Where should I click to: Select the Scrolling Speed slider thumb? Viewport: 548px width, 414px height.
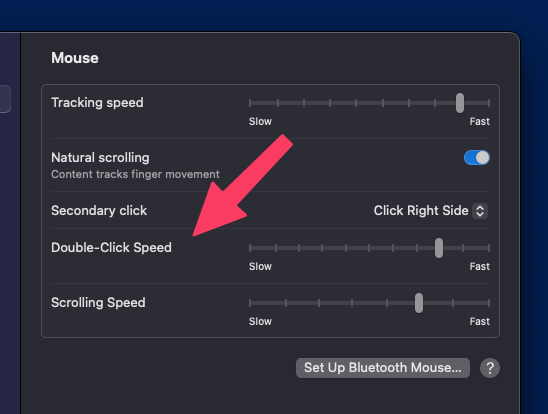[x=419, y=303]
